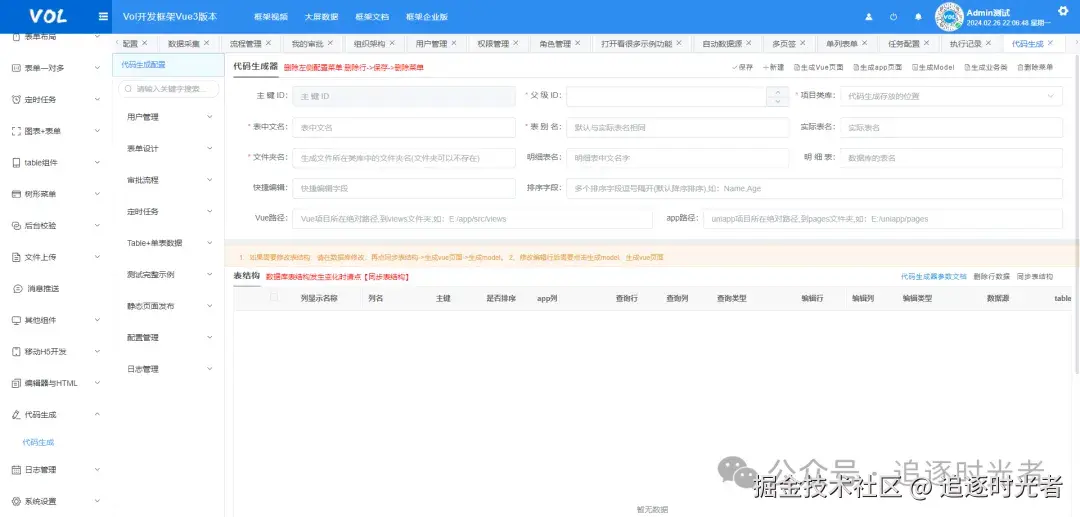Click the 代码生成 pencil icon in left menu

[17, 415]
